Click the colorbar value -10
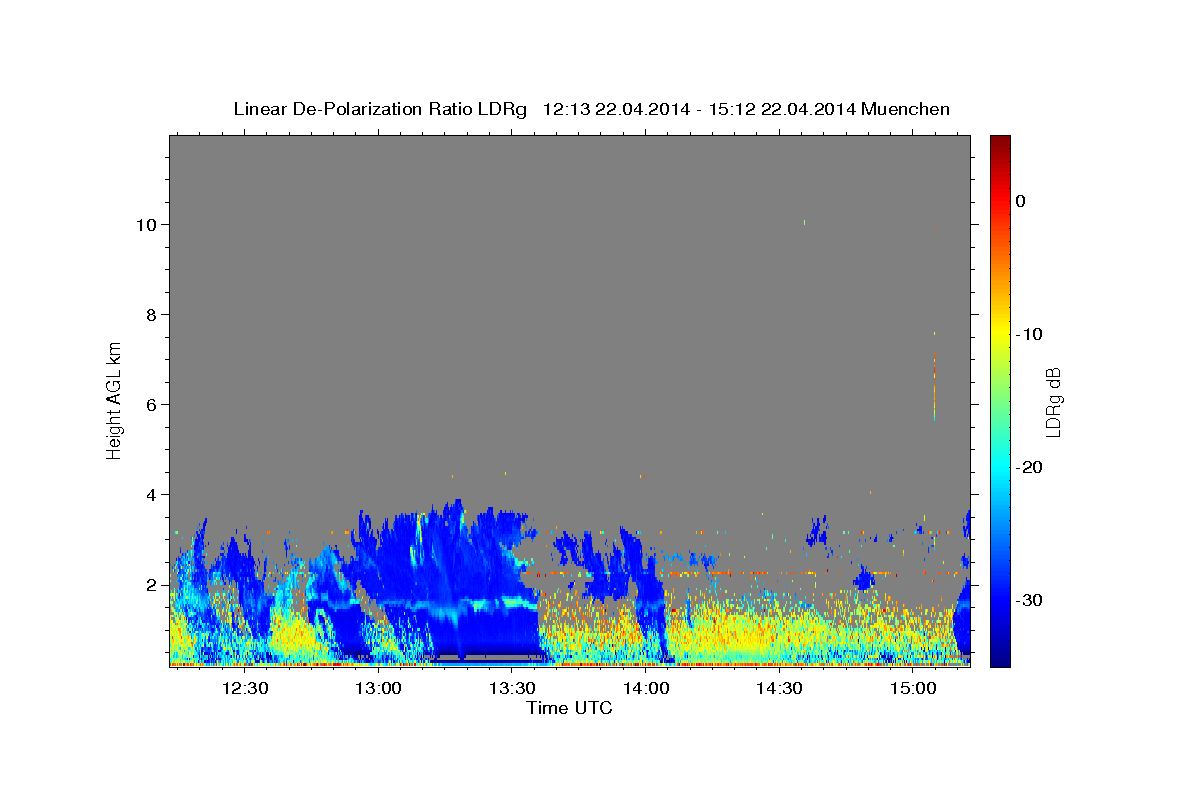Screen dimensions: 1200x800 coord(1030,334)
